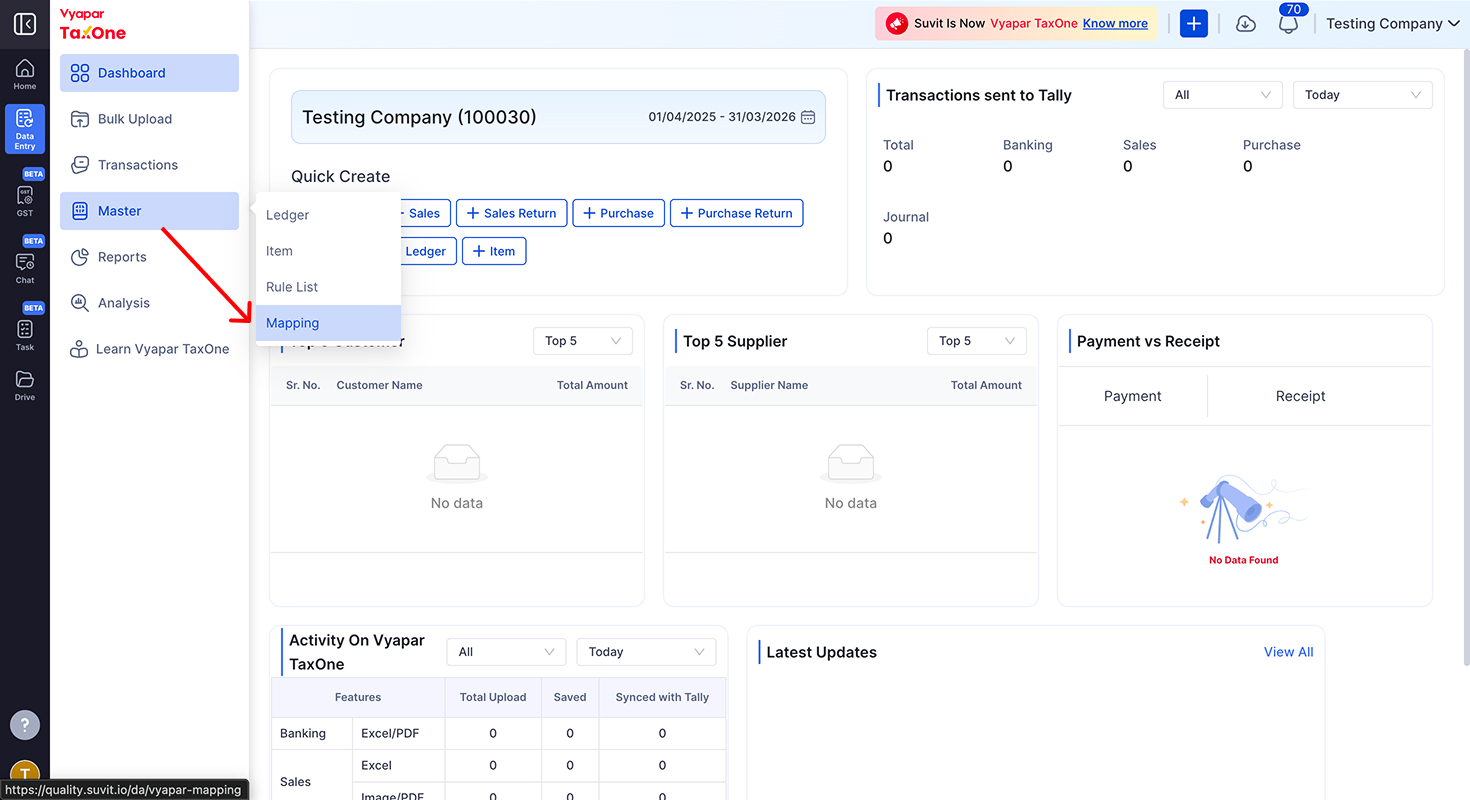Click the Customer Name column header
Viewport: 1470px width, 800px height.
[x=379, y=385]
